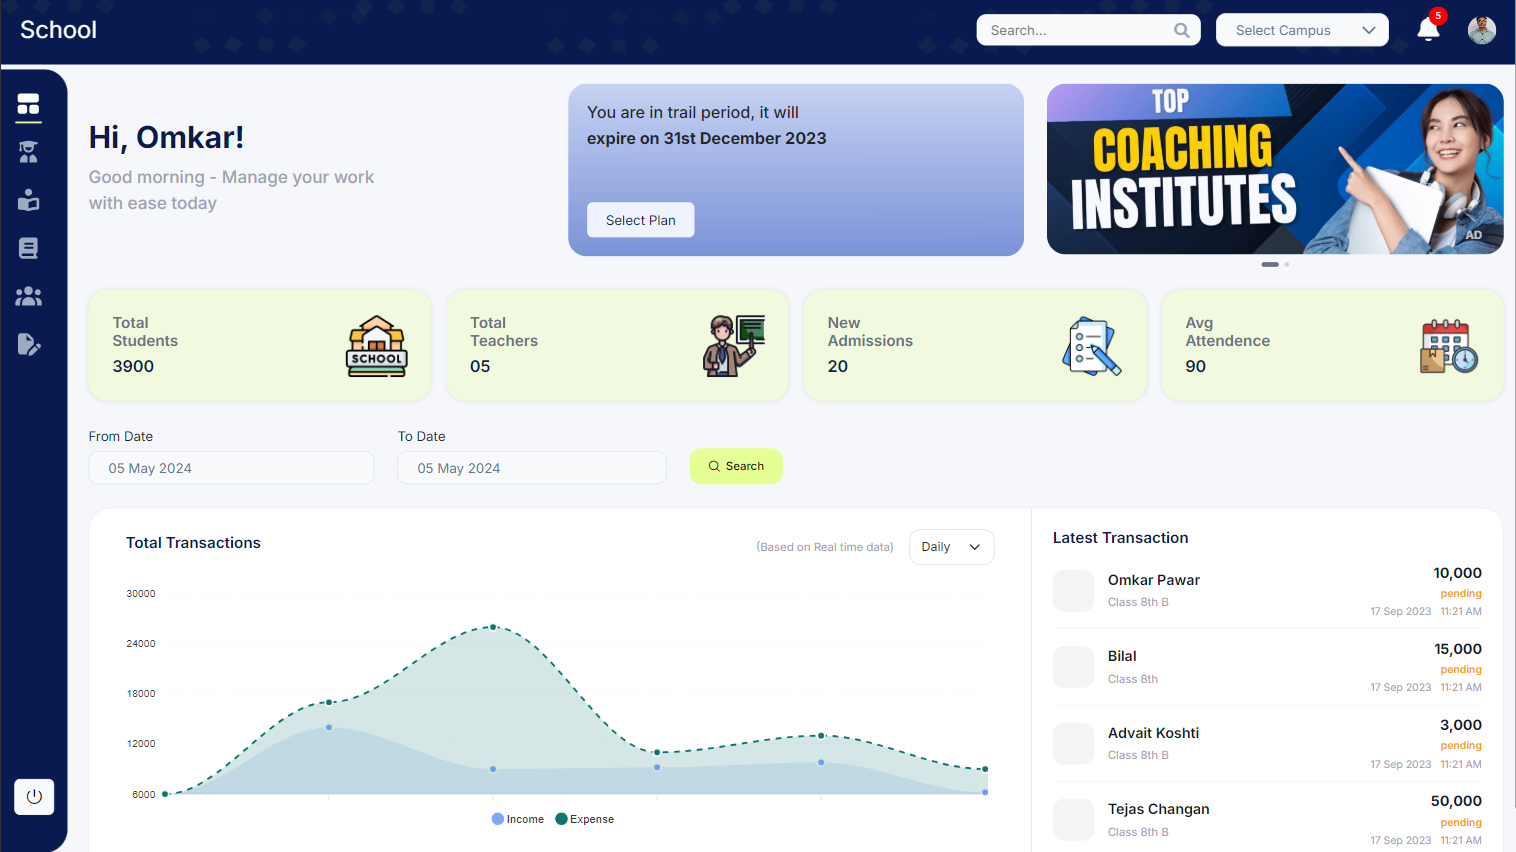Click the Total Students card
The image size is (1516, 852).
pyautogui.click(x=260, y=345)
